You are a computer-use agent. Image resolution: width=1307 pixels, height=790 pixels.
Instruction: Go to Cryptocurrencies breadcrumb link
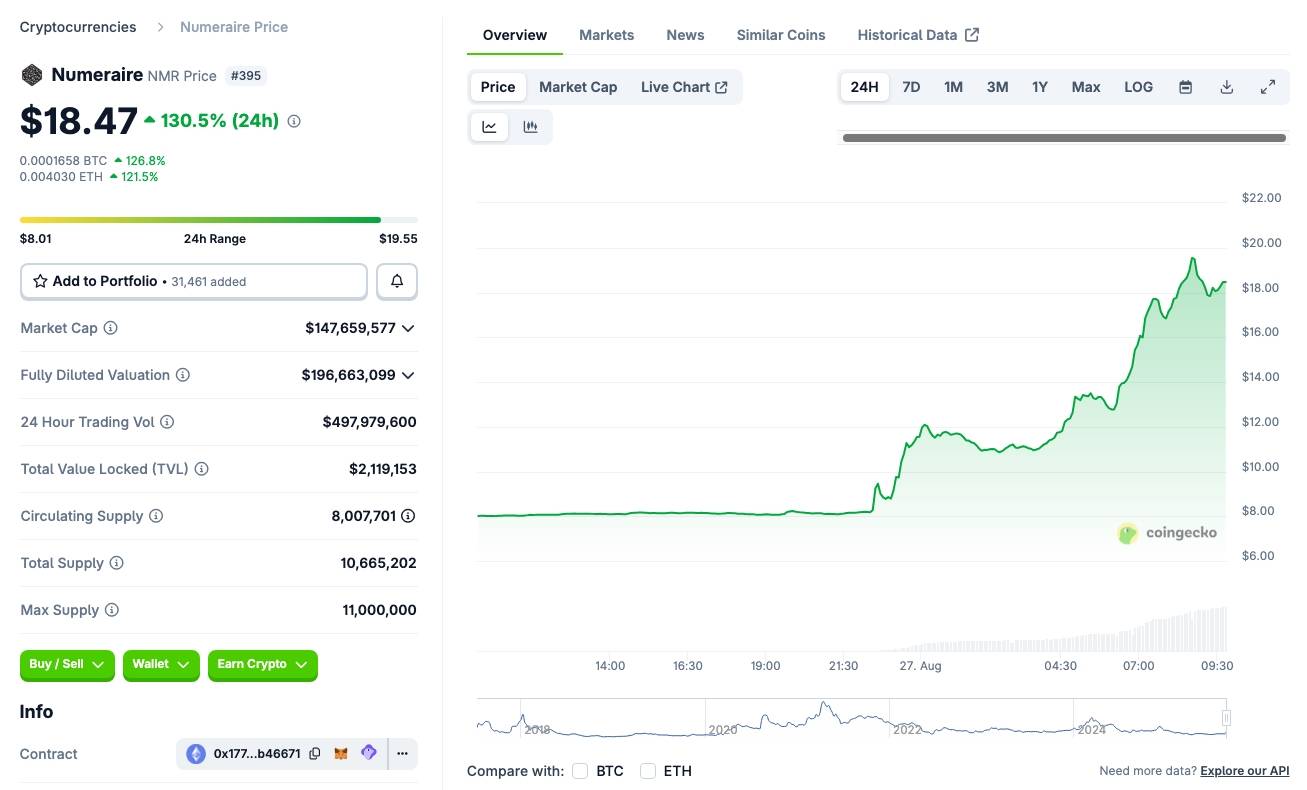click(x=78, y=27)
